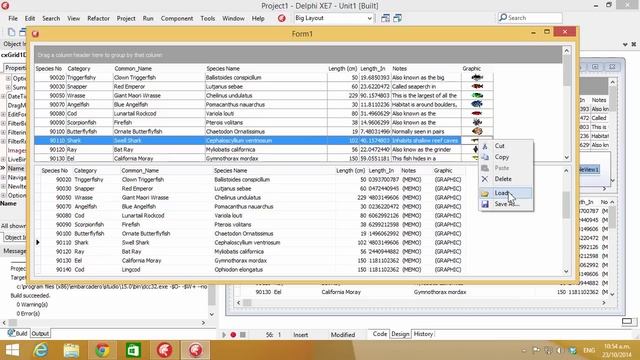Click the set debug desktop icon
Viewport: 640px width, 360px height.
coord(397,18)
